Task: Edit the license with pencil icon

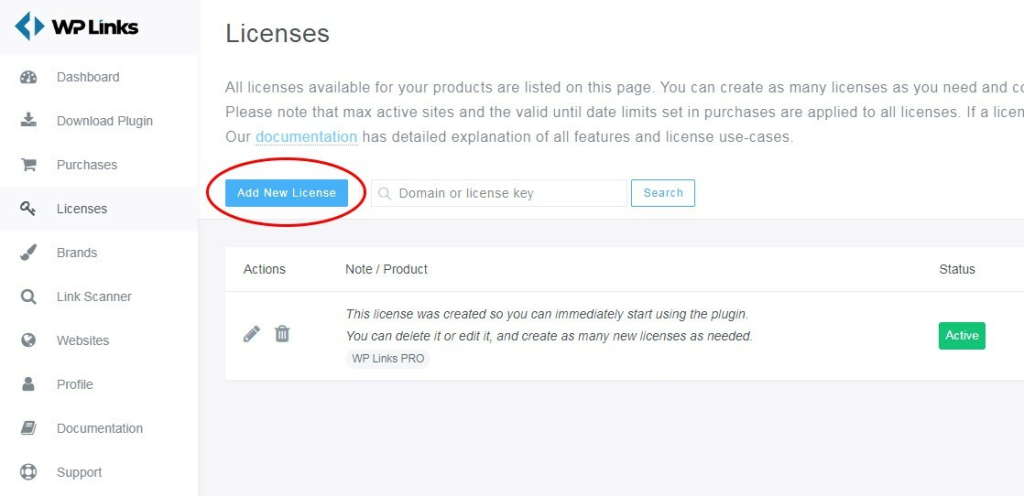Action: click(x=251, y=334)
